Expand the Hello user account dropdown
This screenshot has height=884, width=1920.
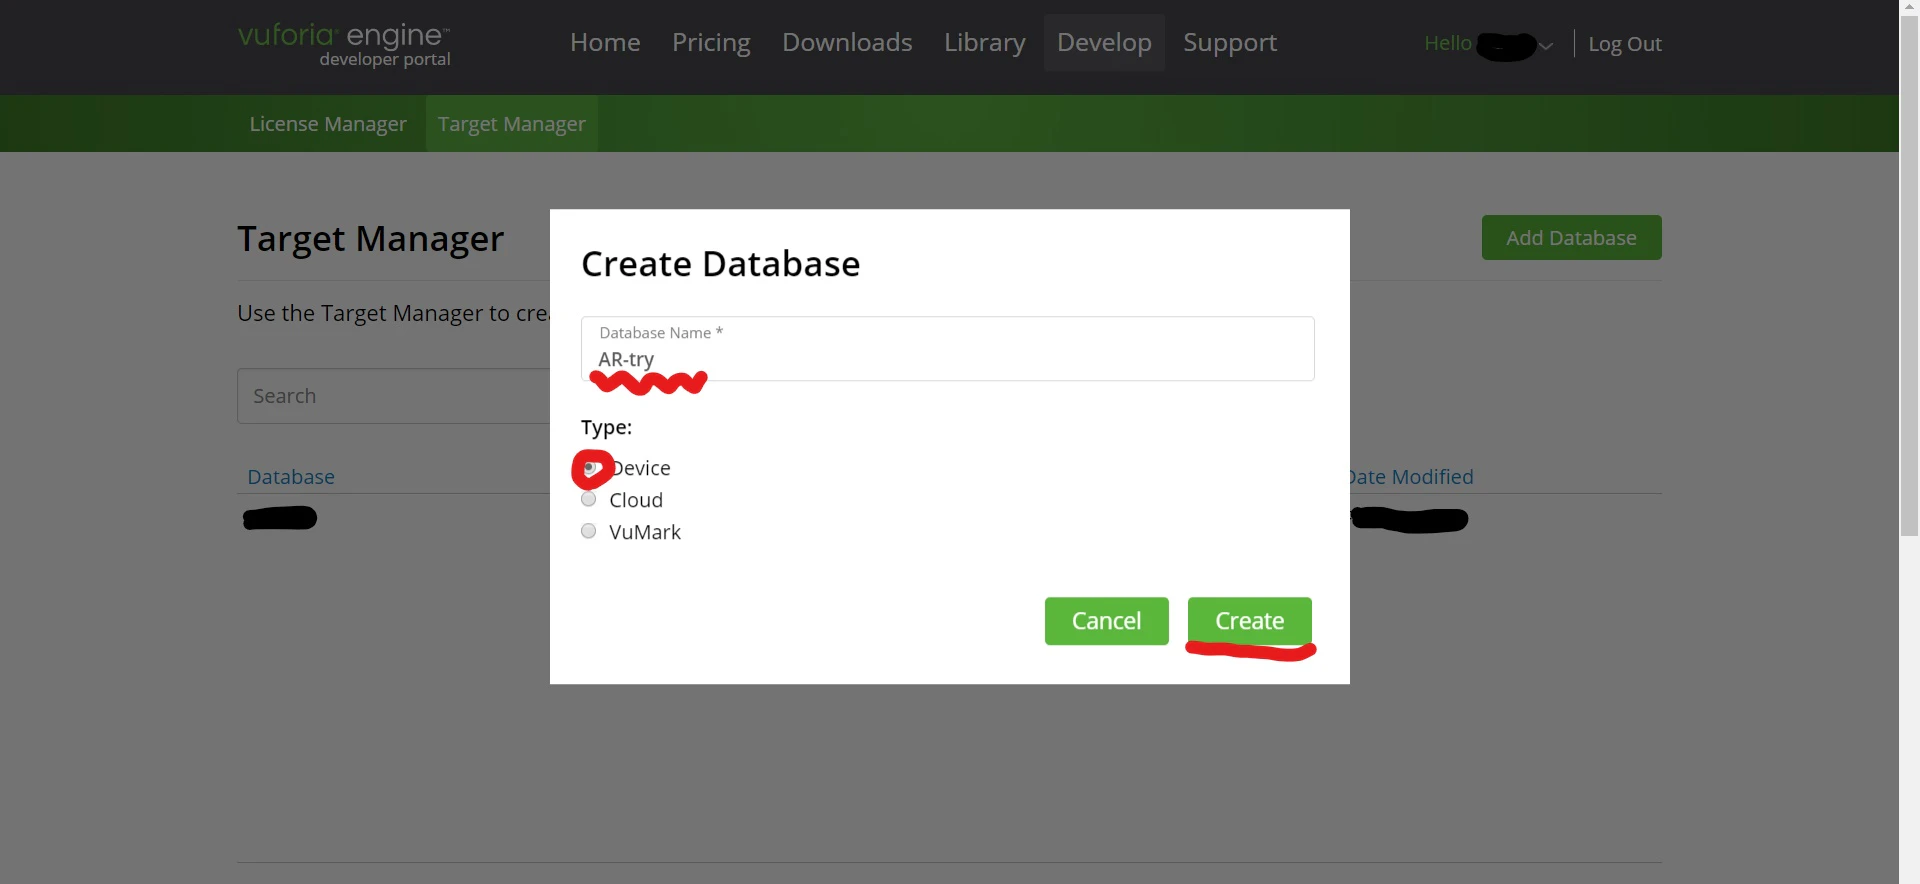coord(1488,44)
